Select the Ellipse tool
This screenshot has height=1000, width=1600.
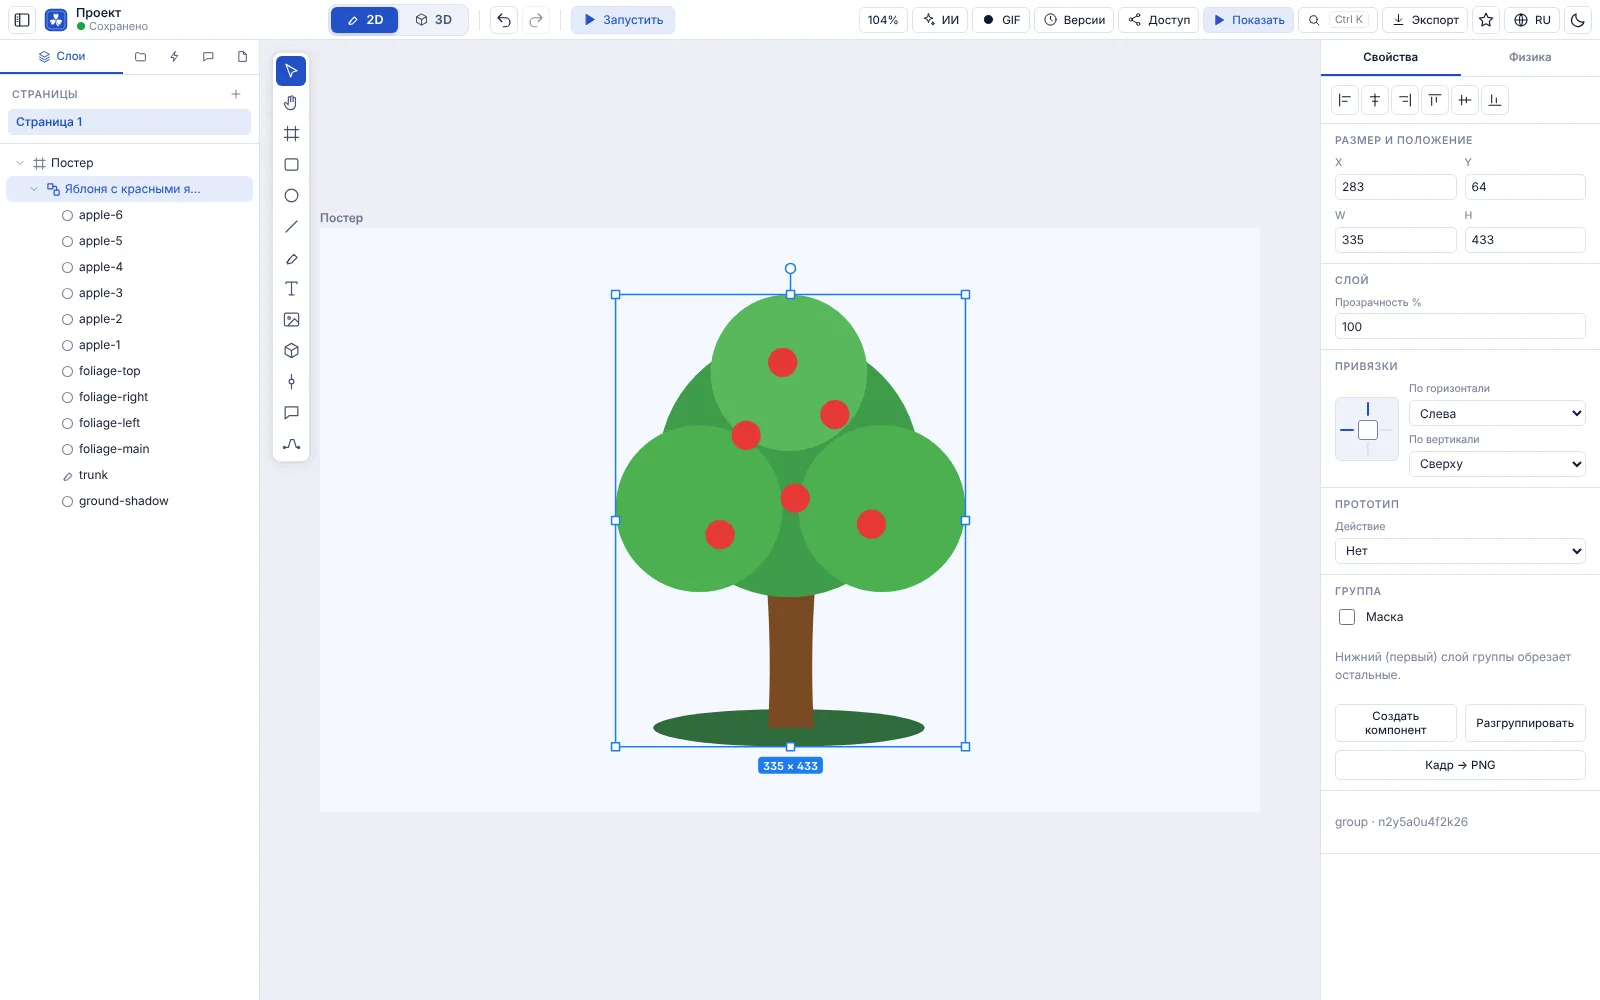coord(291,195)
